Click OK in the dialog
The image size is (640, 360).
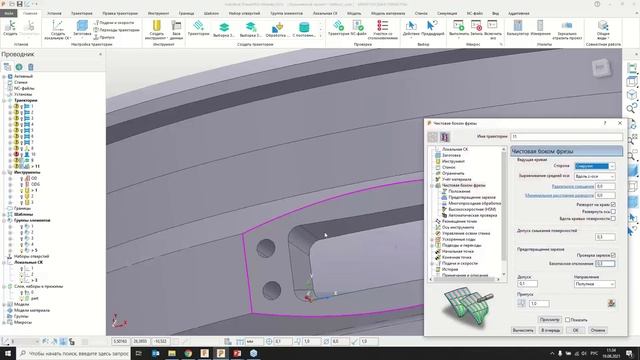tap(575, 330)
